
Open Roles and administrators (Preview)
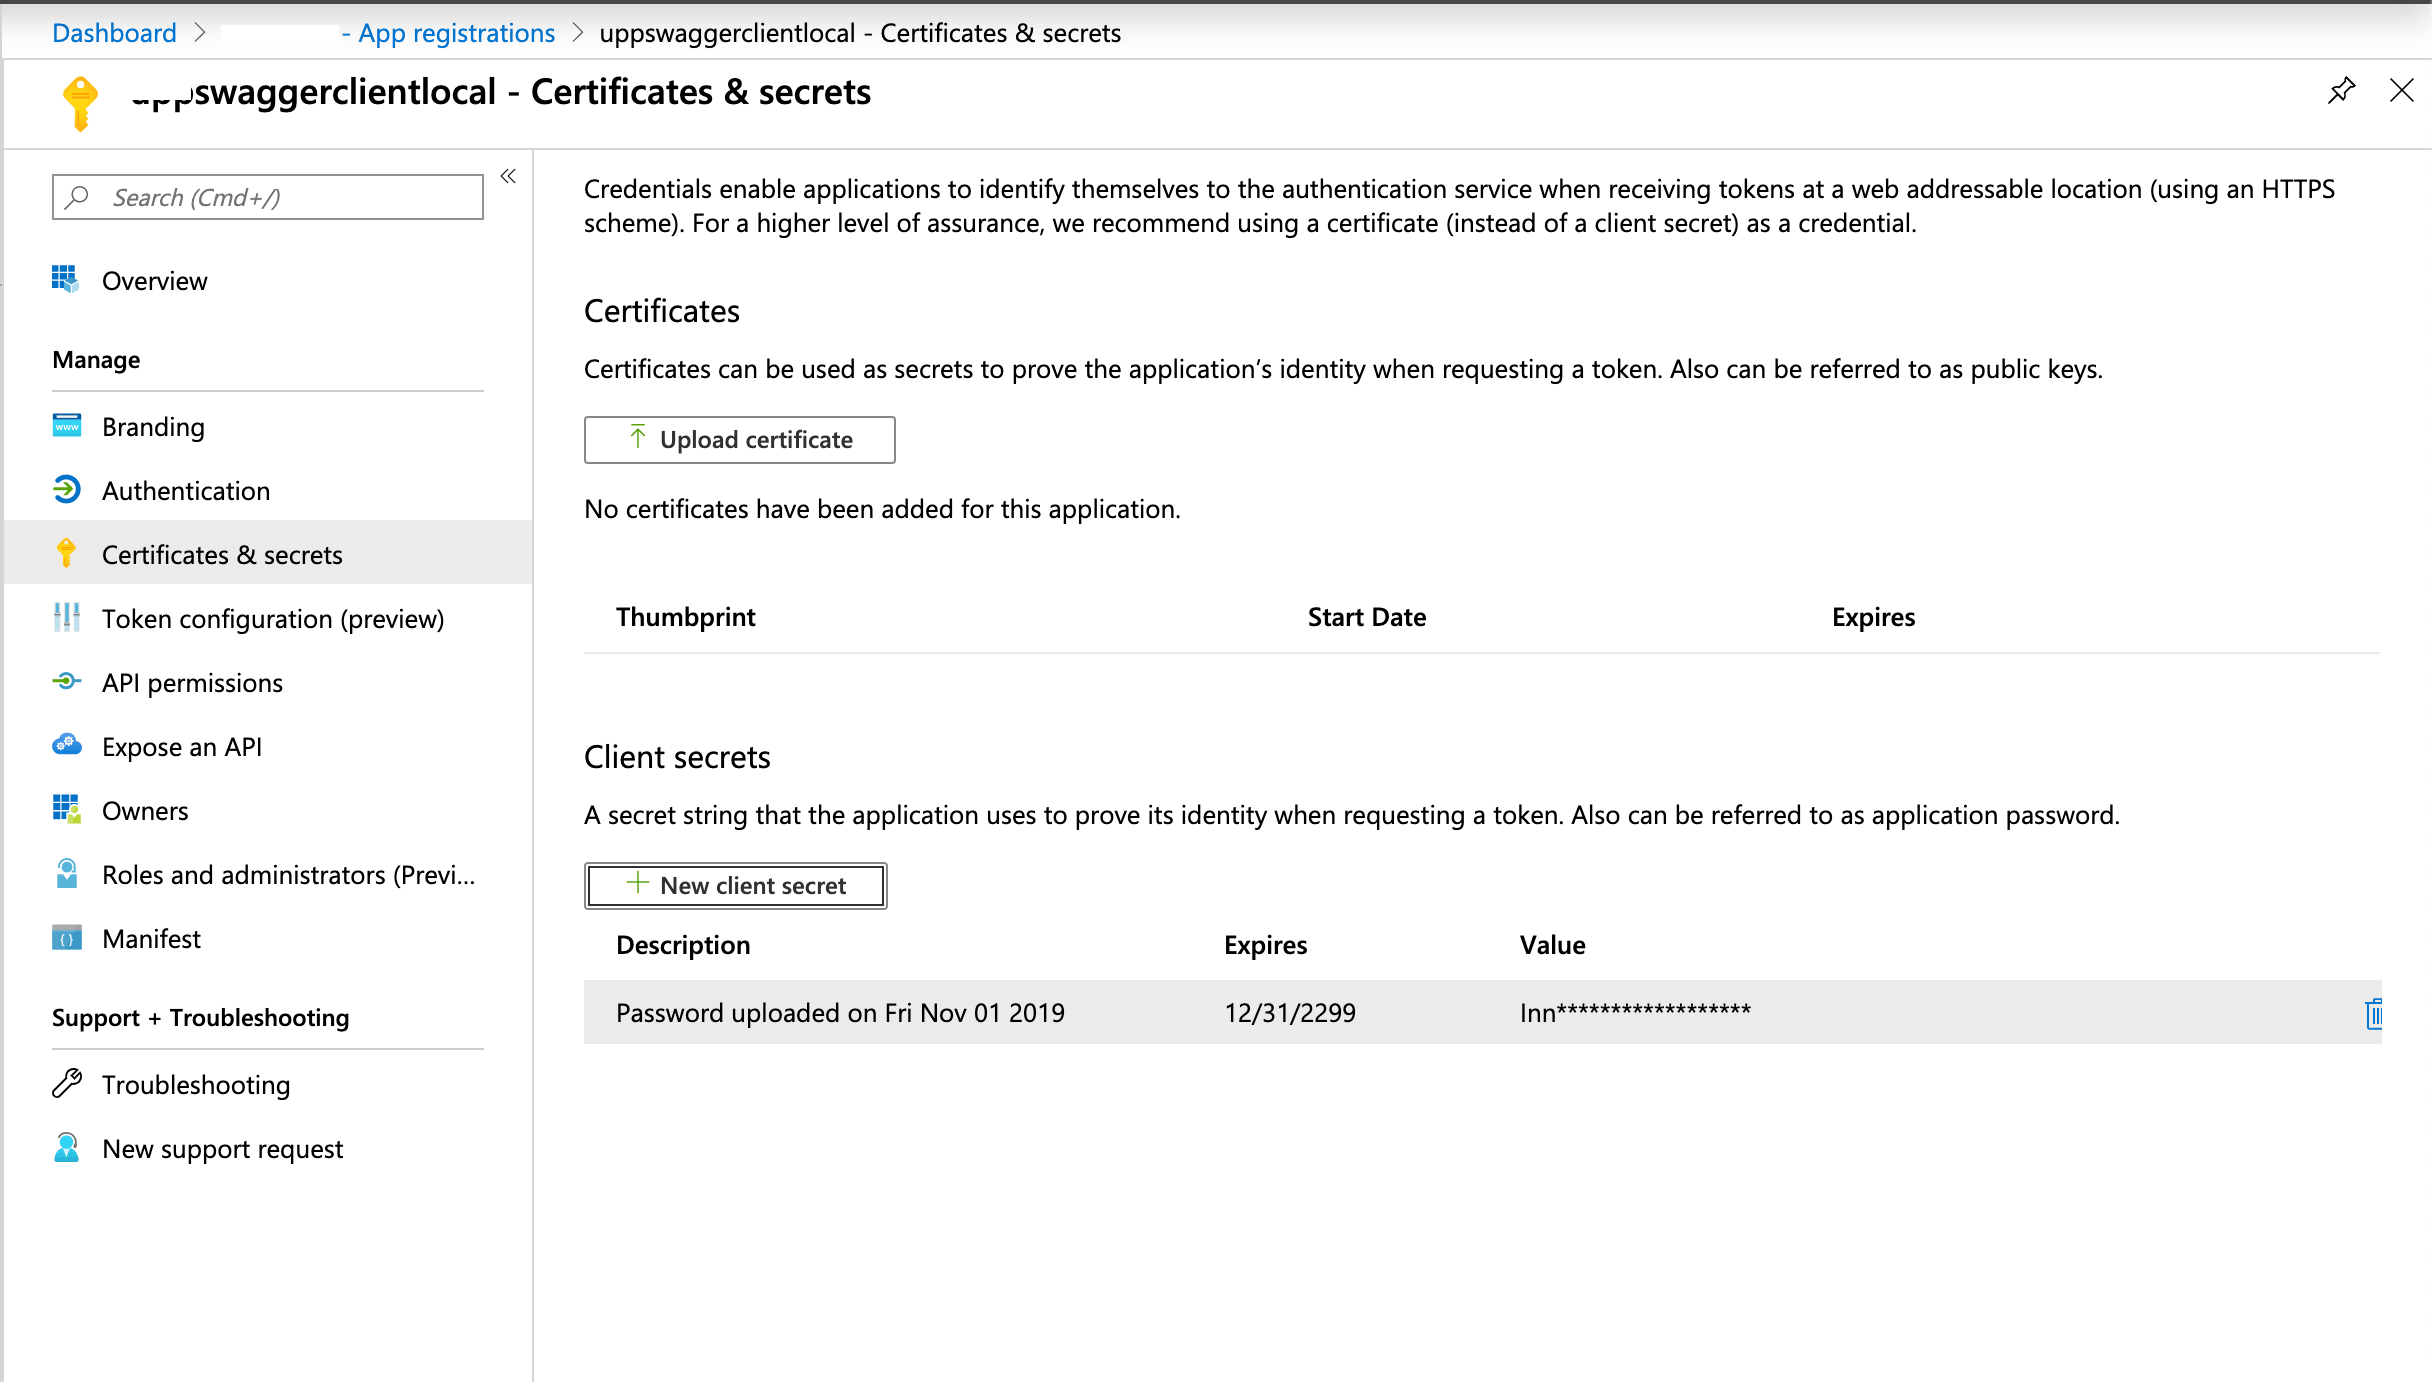[x=288, y=874]
